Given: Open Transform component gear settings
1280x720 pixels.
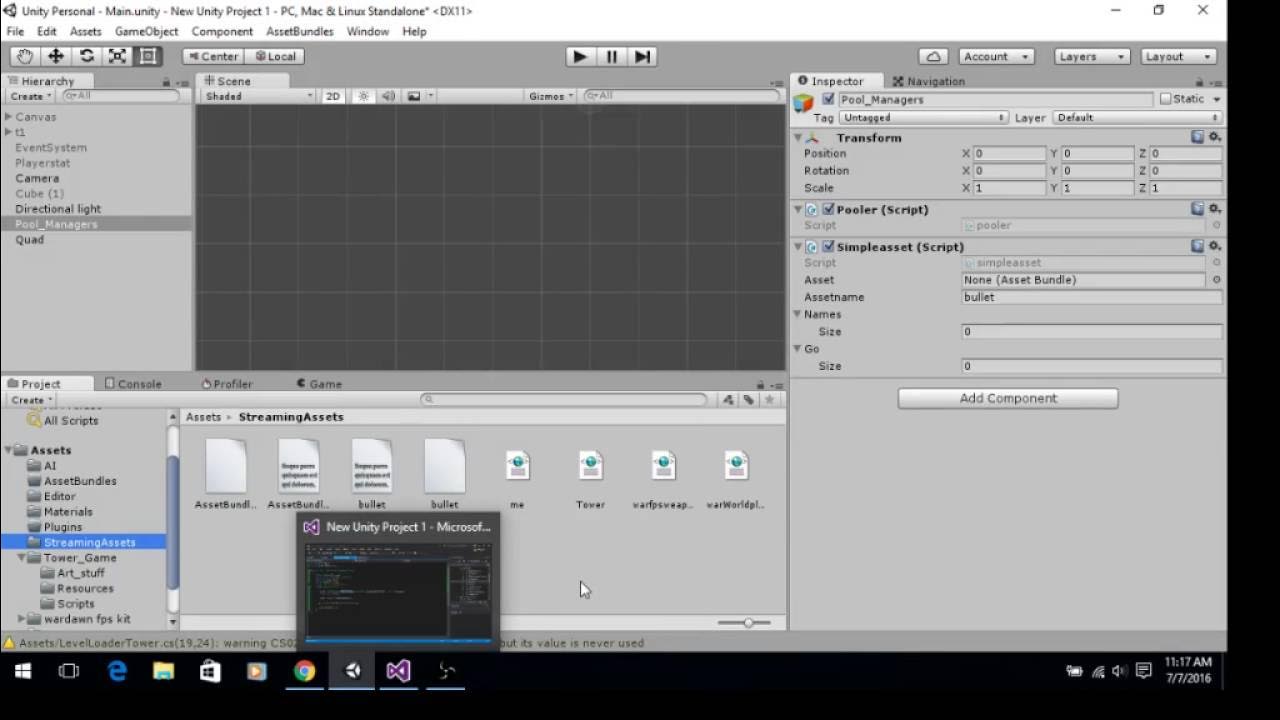Looking at the screenshot, I should pos(1214,137).
